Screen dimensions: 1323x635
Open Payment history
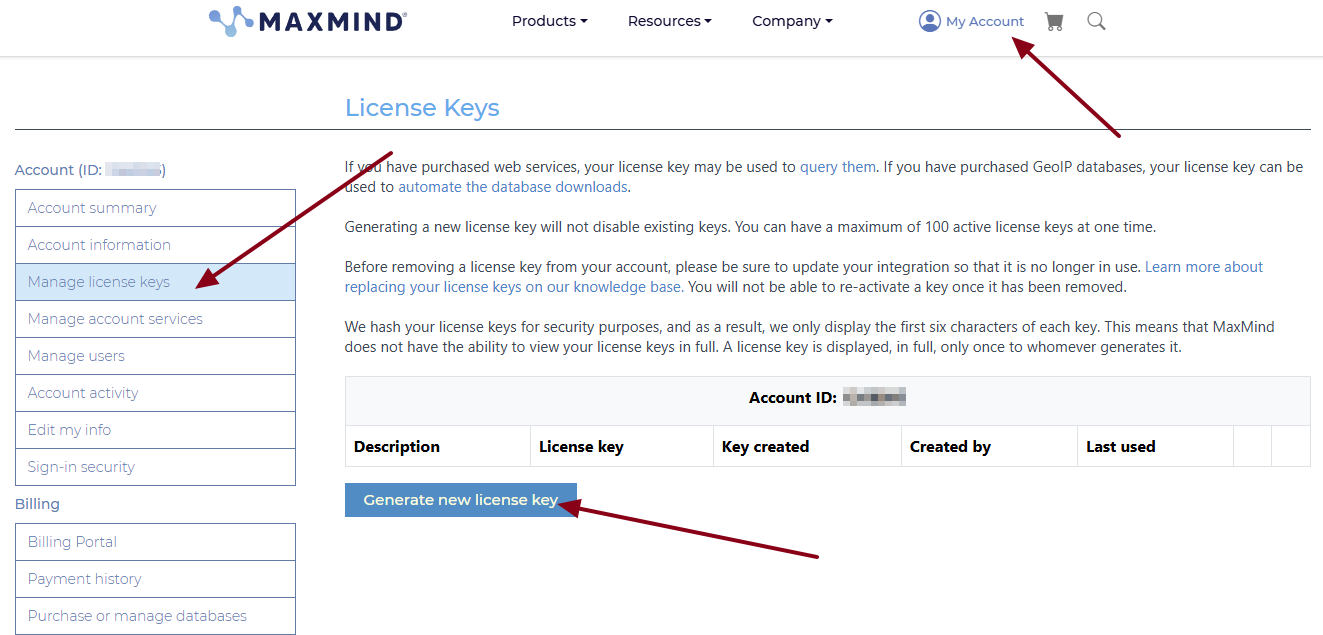click(155, 579)
